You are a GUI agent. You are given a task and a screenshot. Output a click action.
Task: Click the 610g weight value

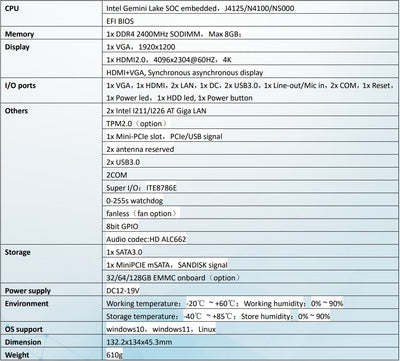pyautogui.click(x=114, y=355)
